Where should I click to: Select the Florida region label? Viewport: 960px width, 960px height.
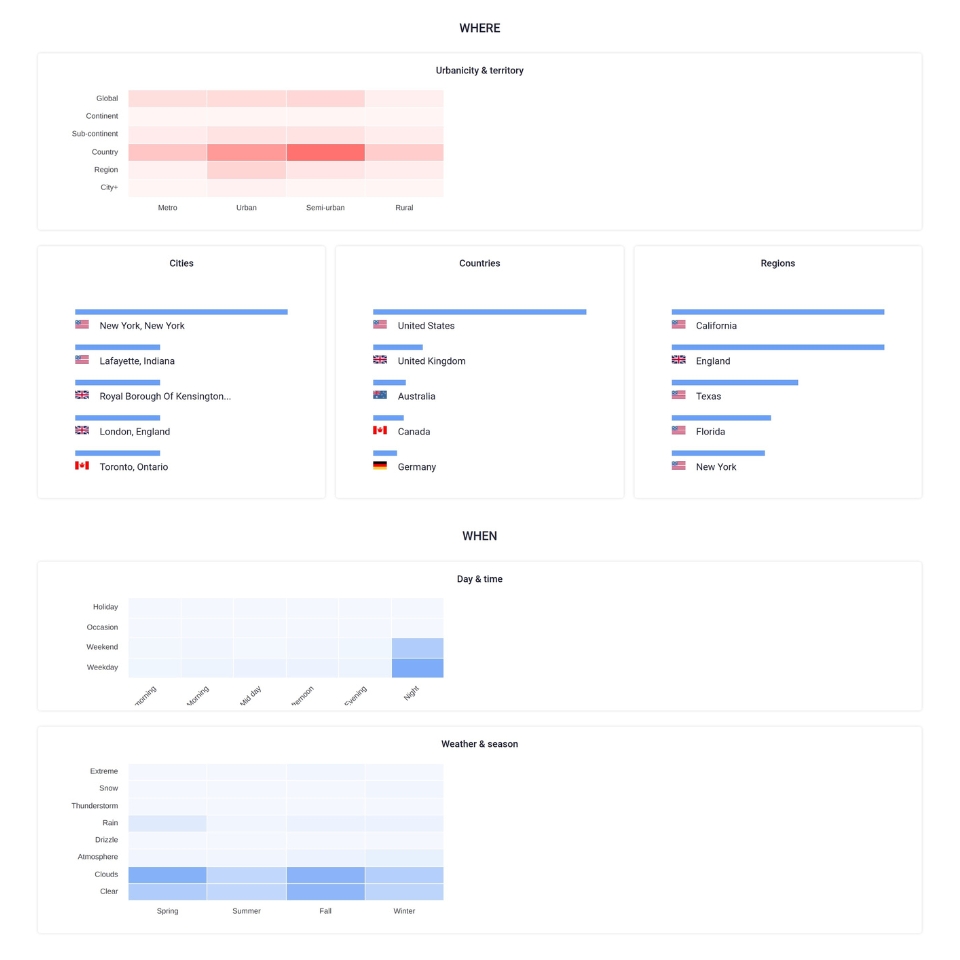point(710,432)
